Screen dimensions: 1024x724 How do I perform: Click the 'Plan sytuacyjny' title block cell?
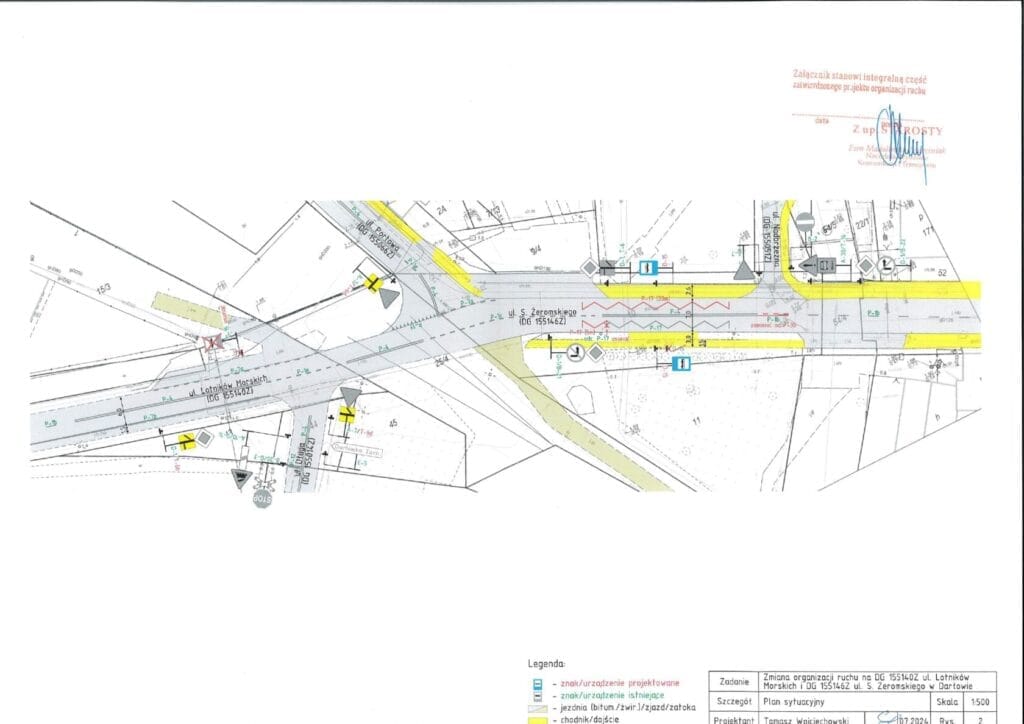tap(800, 703)
